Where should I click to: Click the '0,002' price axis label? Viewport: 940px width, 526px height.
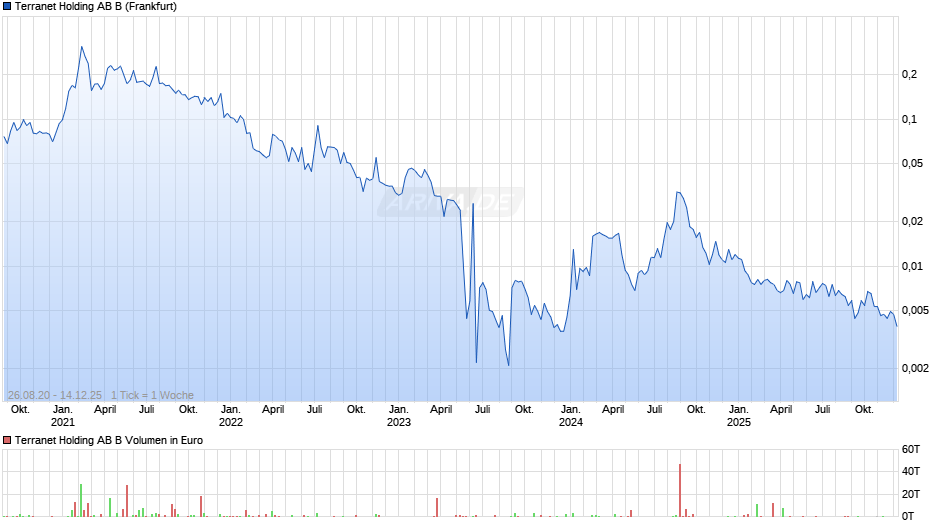click(x=915, y=368)
